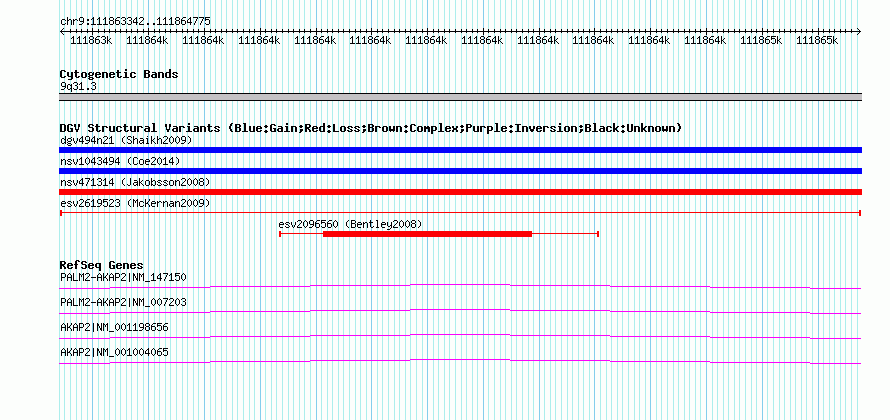
Task: Click the PALM2-AKAP2|NM_147150 gene label
Action: [123, 277]
